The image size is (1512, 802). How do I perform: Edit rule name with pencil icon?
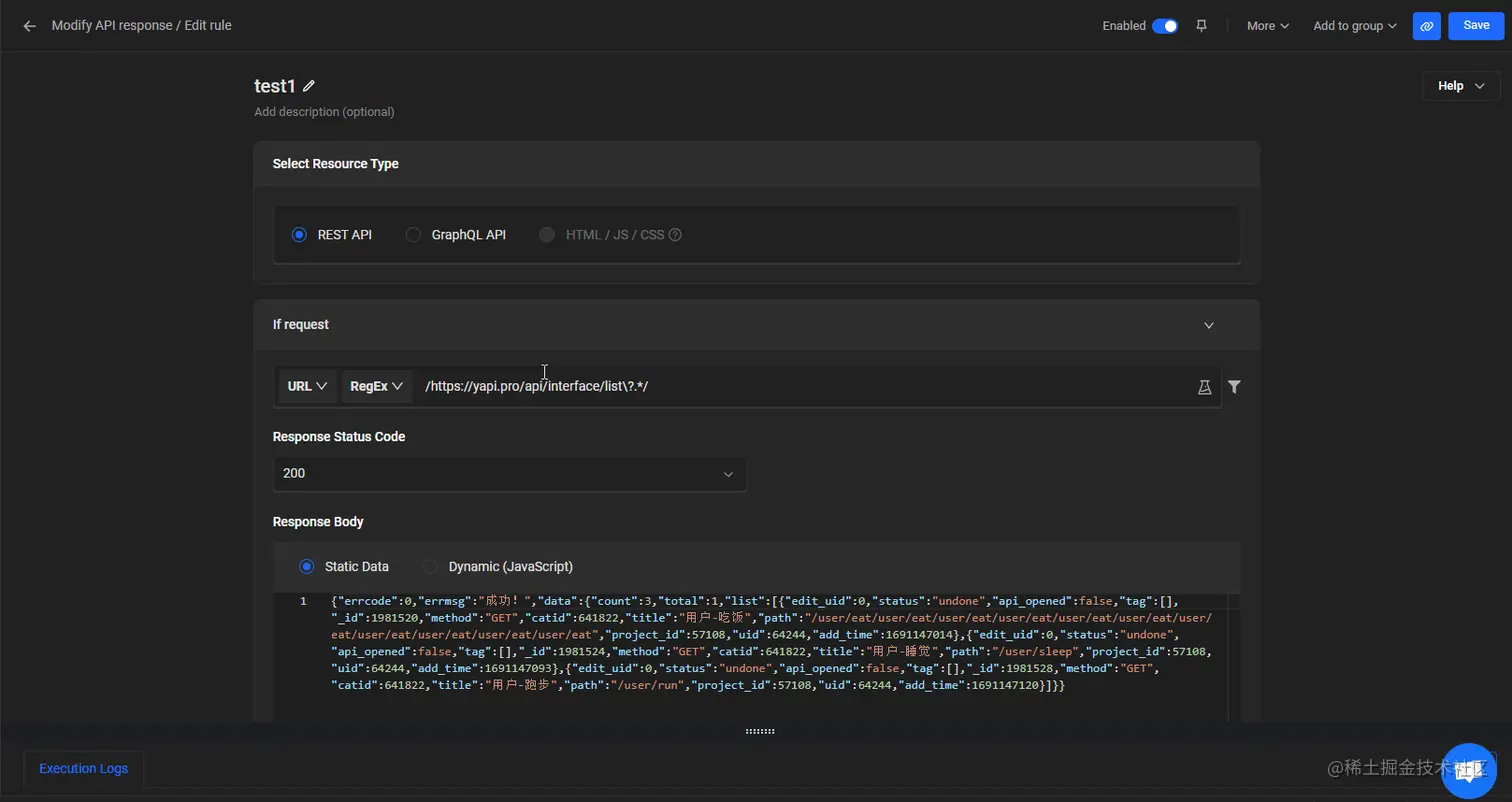point(309,87)
